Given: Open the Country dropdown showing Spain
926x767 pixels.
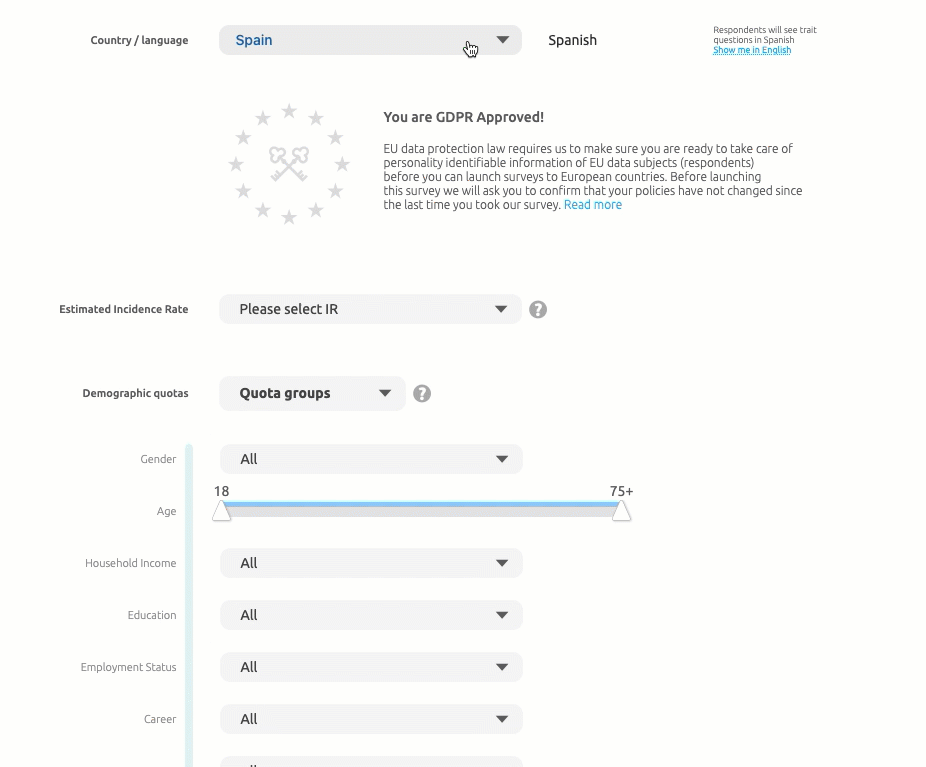Looking at the screenshot, I should pos(370,40).
